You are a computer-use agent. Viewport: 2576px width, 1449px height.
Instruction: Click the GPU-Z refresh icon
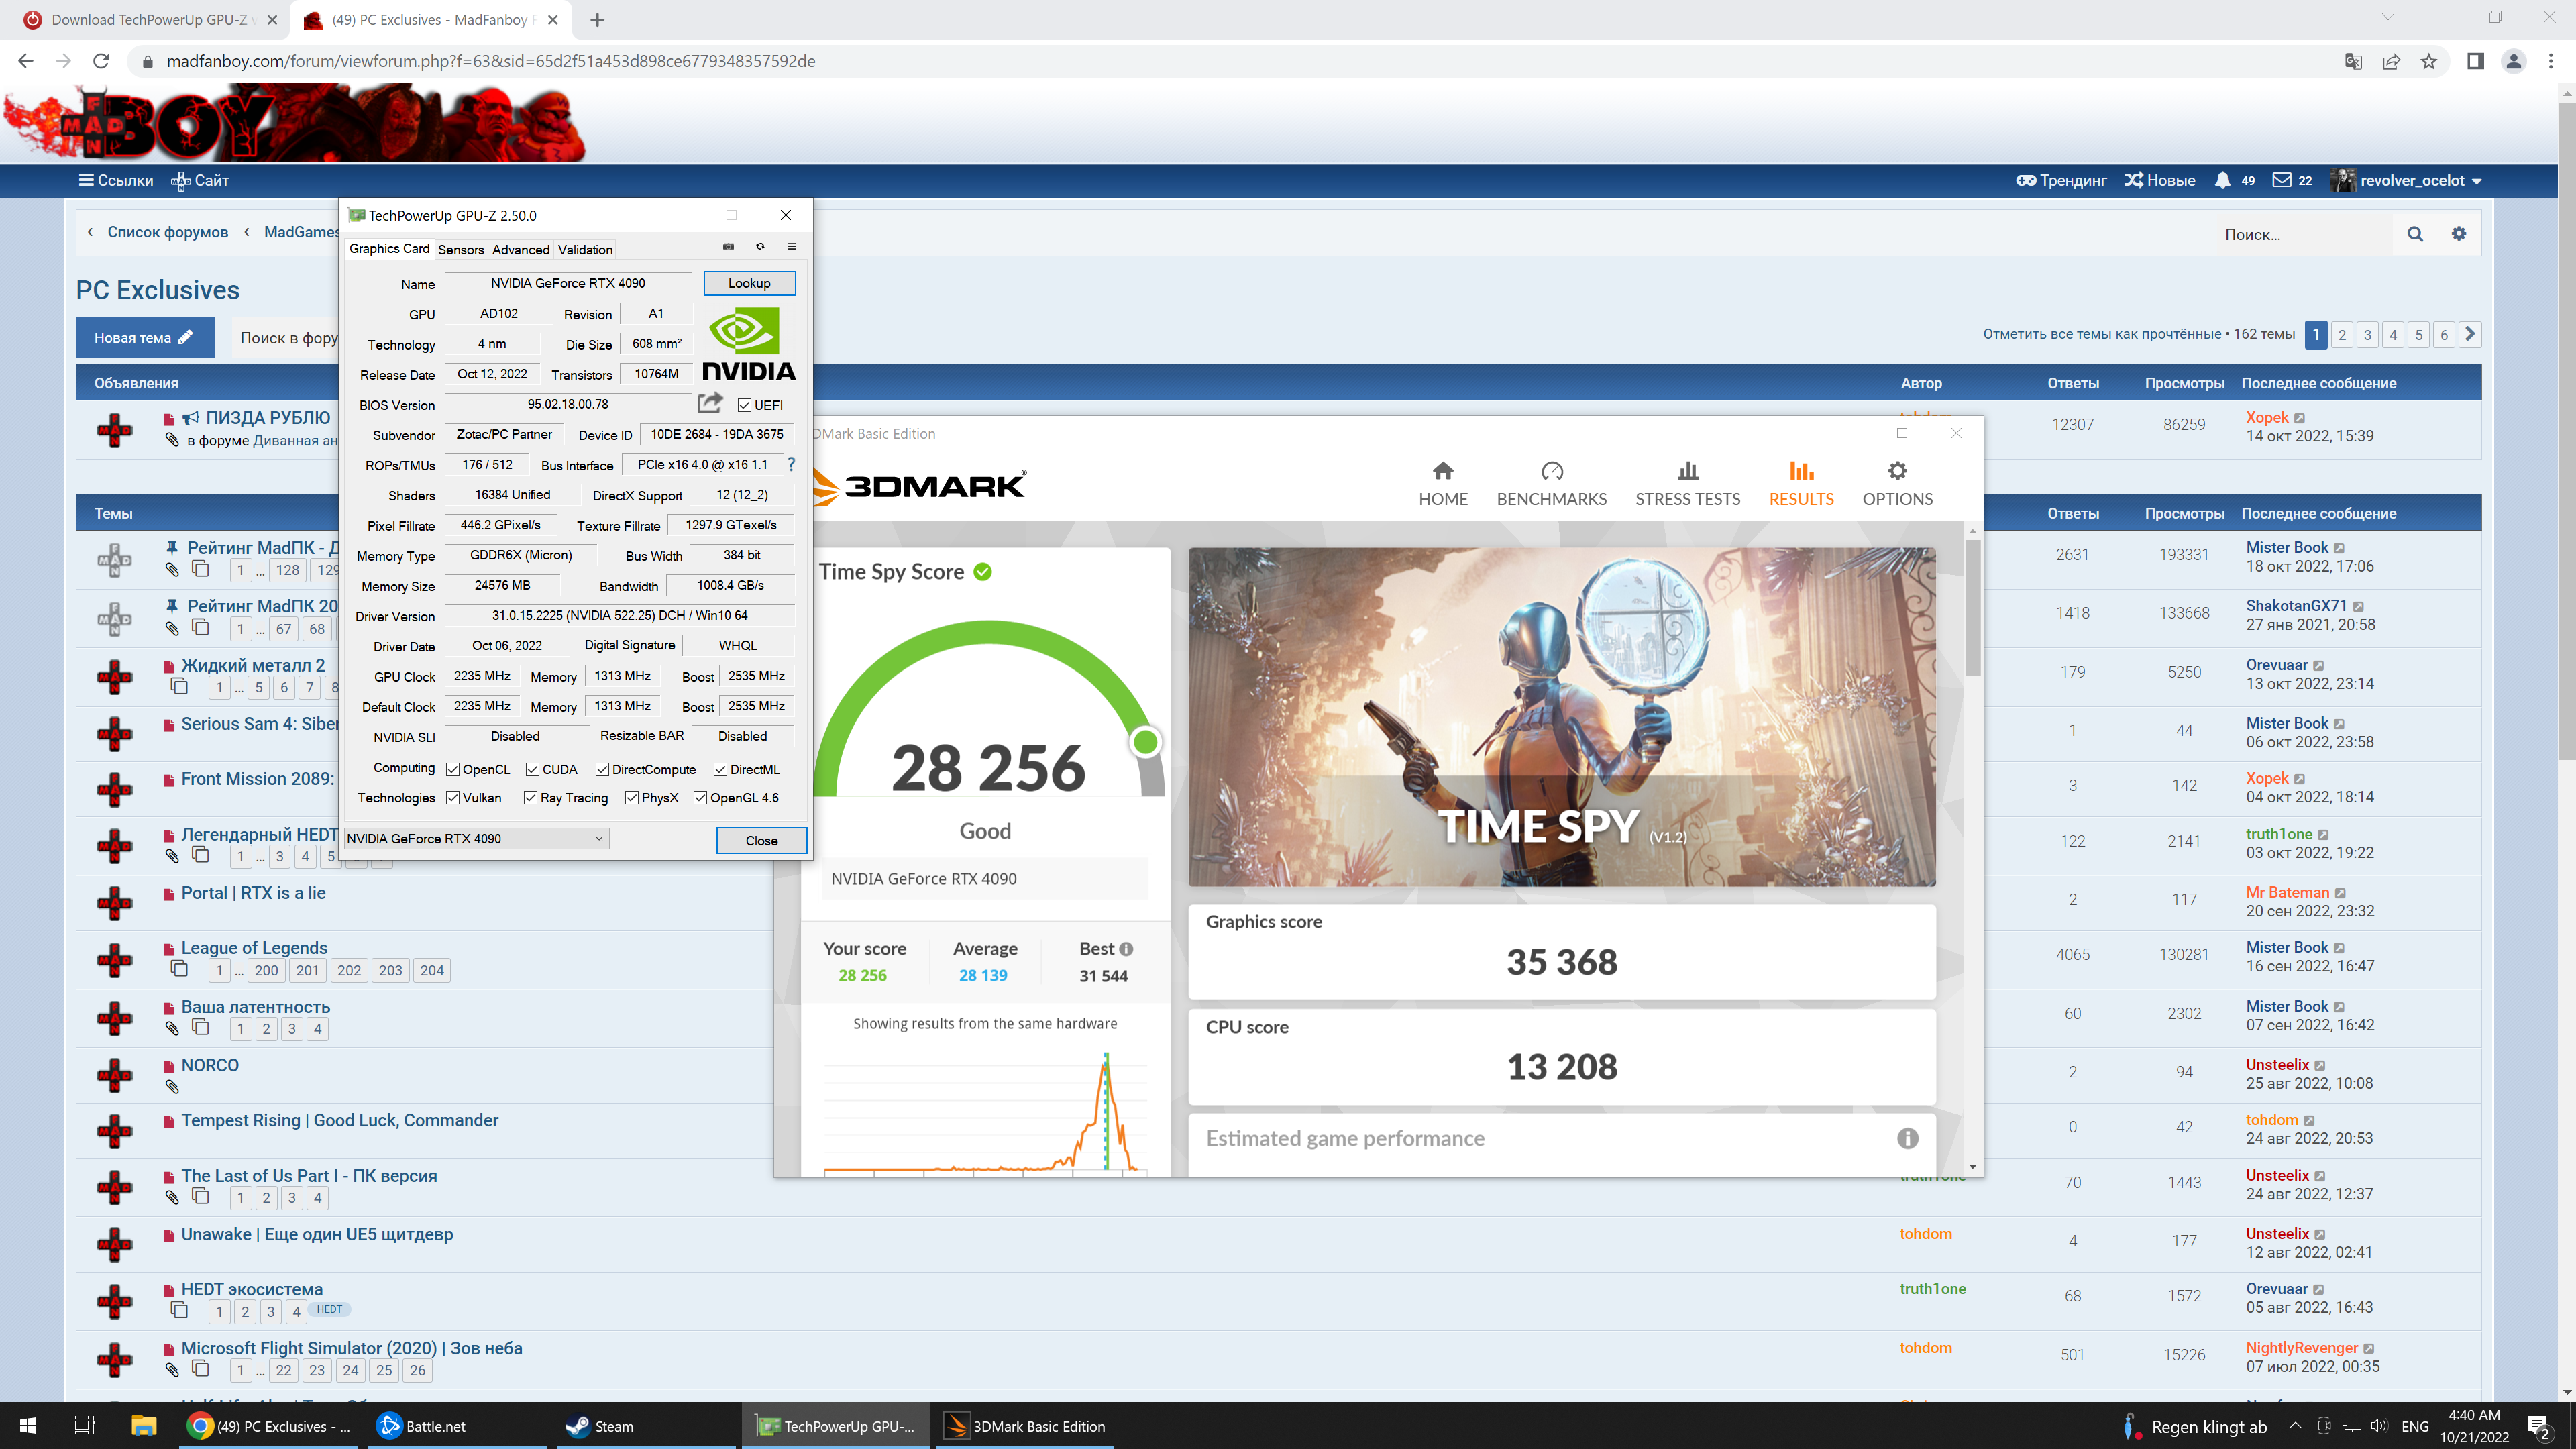(760, 246)
